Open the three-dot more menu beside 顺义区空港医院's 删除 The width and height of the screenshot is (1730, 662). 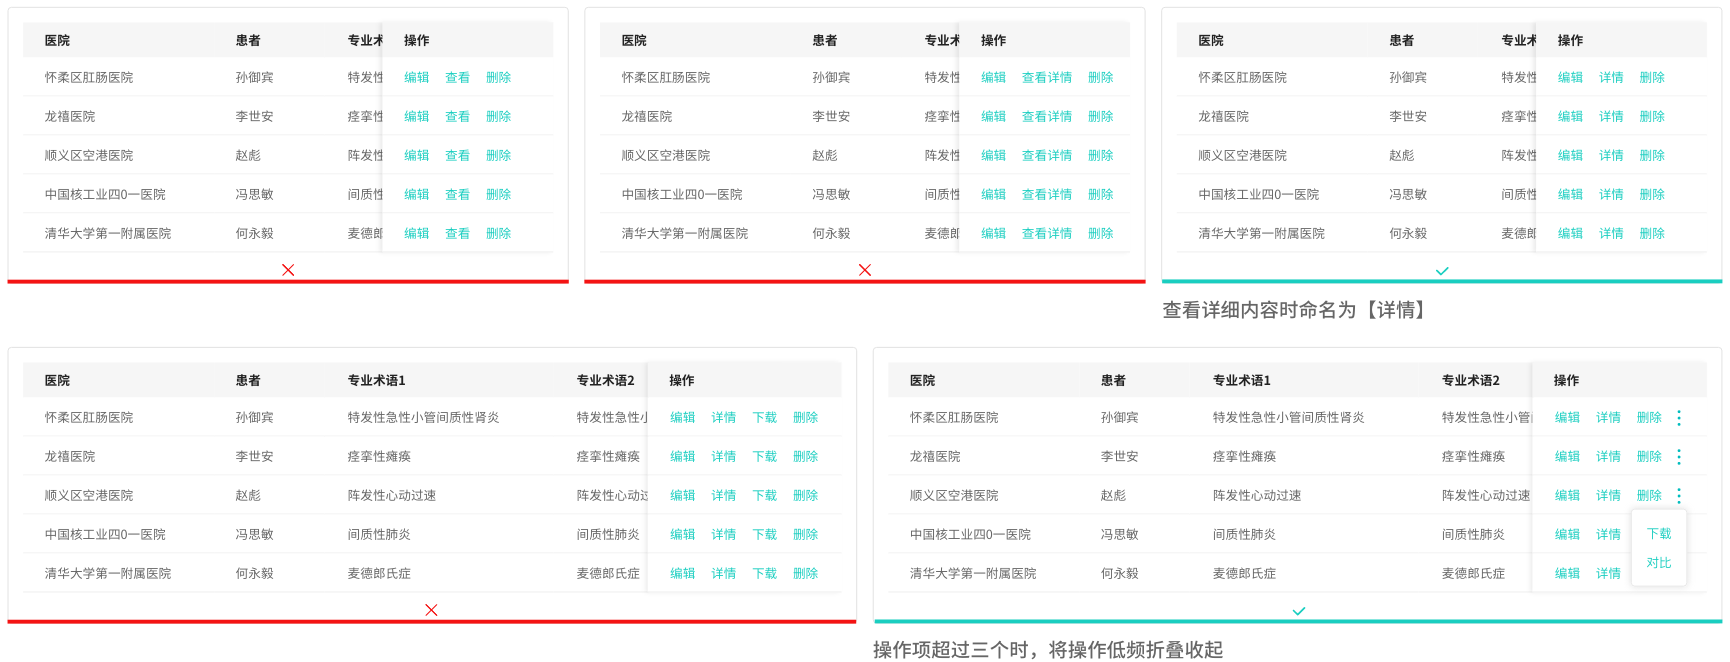click(x=1679, y=495)
